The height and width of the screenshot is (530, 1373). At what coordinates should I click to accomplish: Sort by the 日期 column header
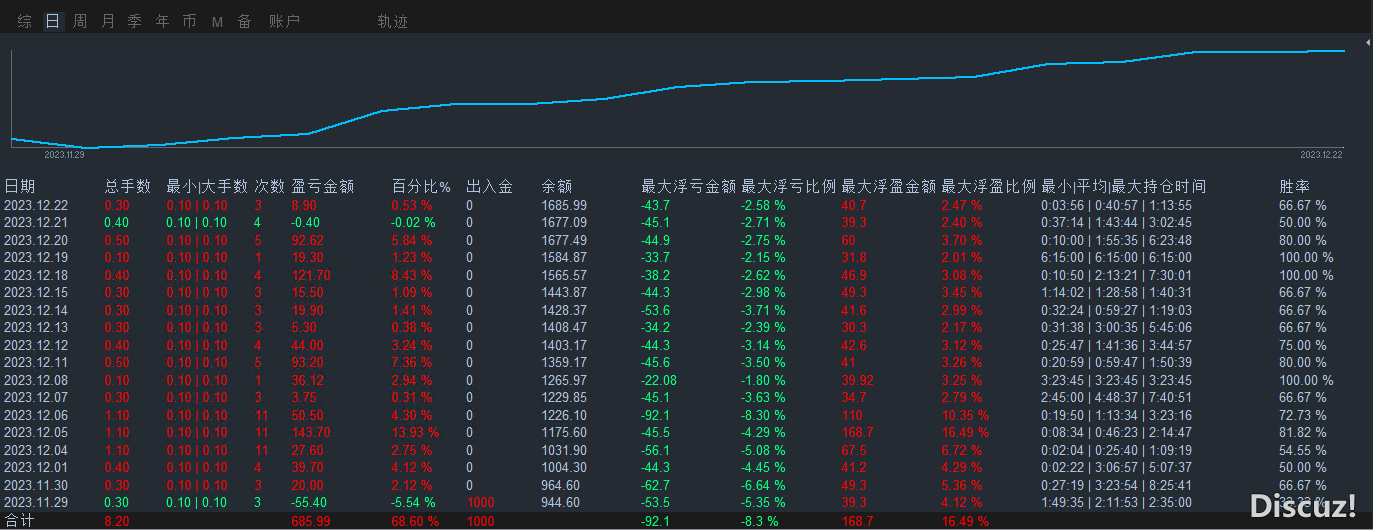tap(20, 186)
